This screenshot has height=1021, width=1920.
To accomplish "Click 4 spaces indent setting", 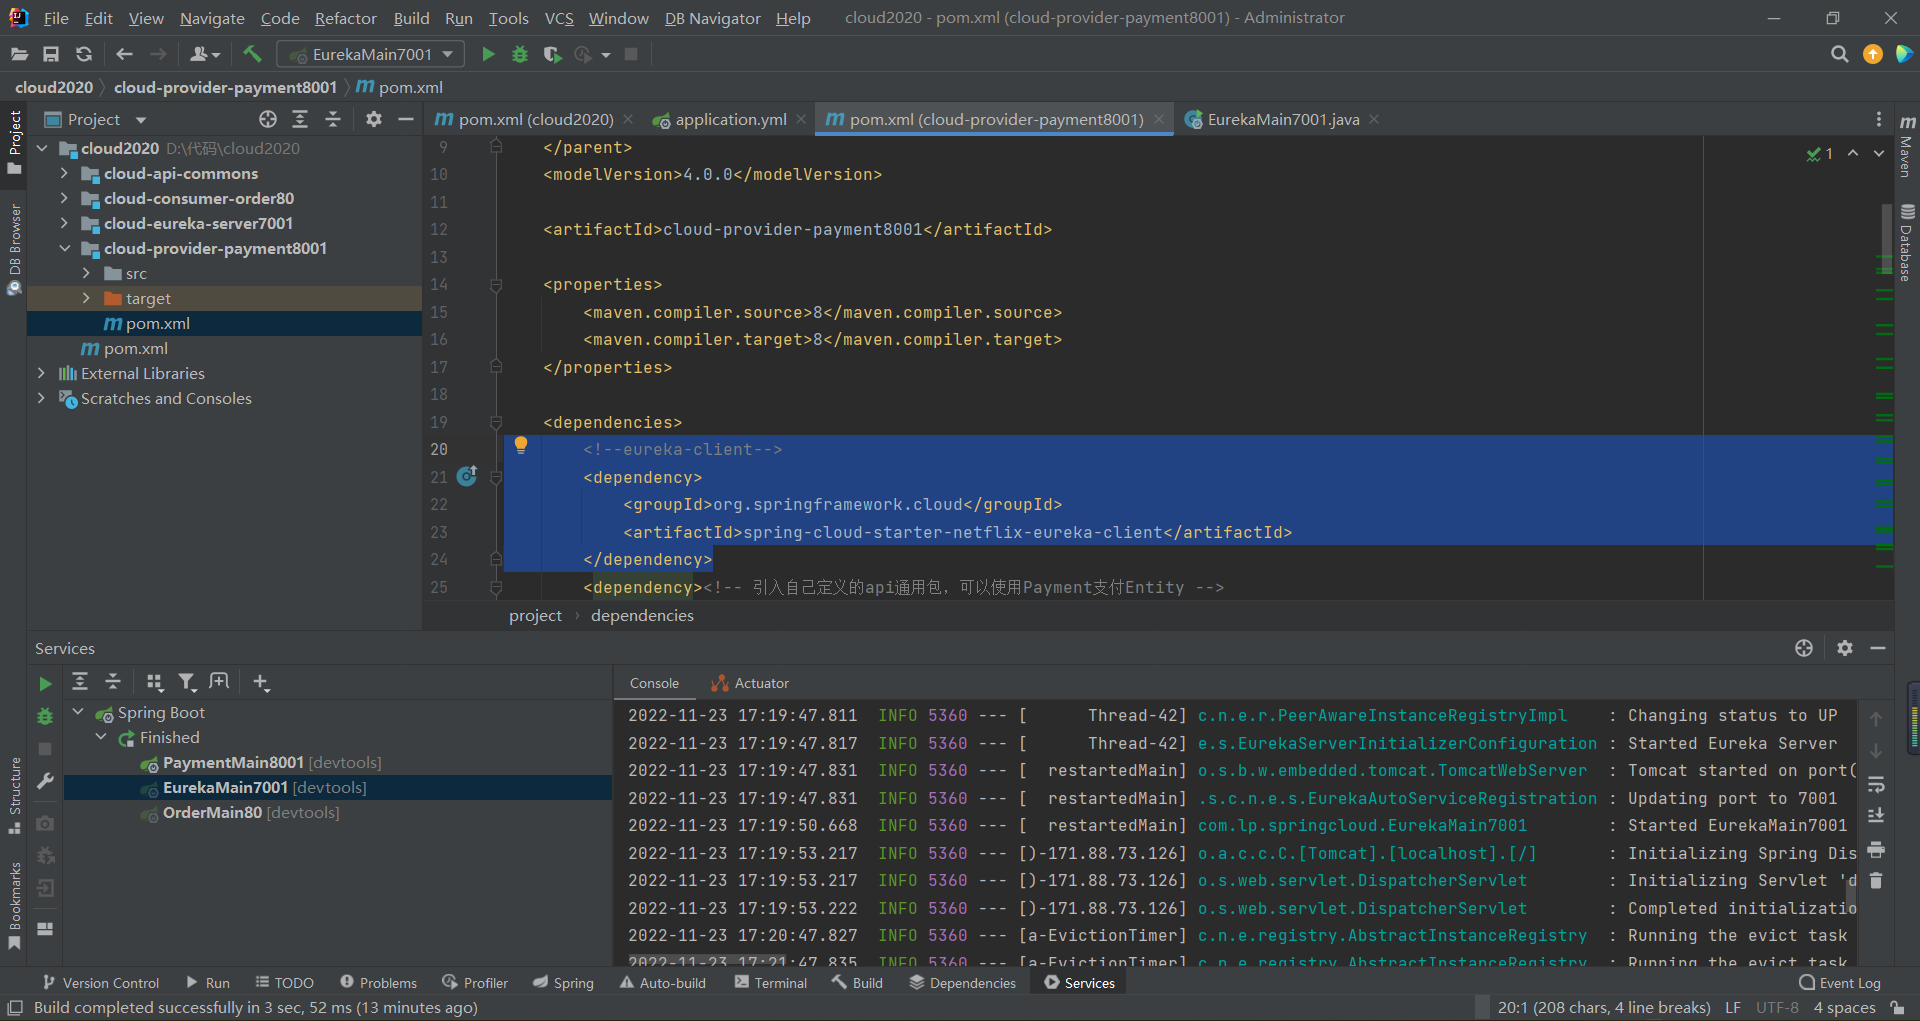I will click(x=1844, y=1007).
